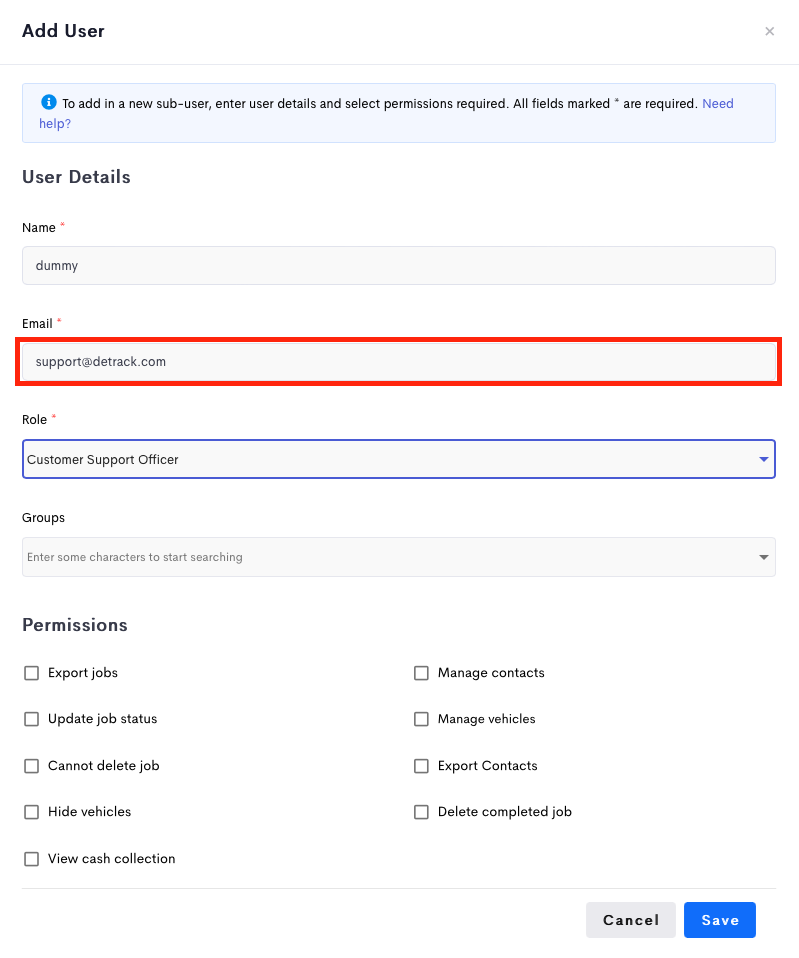
Task: Check Update job status permission
Action: point(31,719)
